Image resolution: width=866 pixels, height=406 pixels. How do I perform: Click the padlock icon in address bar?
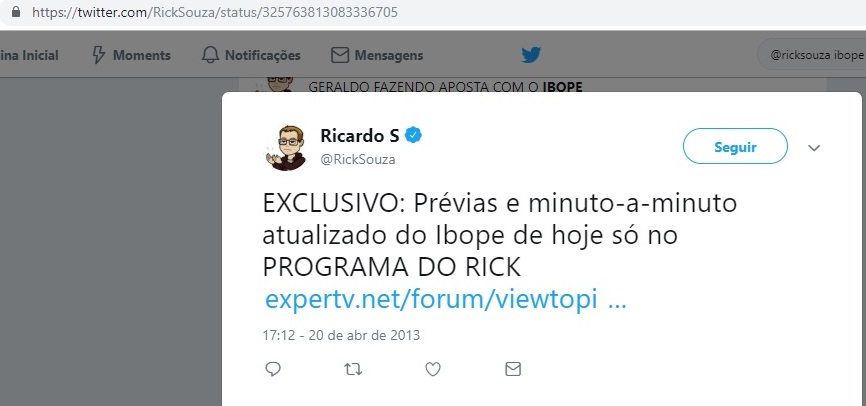tap(16, 12)
